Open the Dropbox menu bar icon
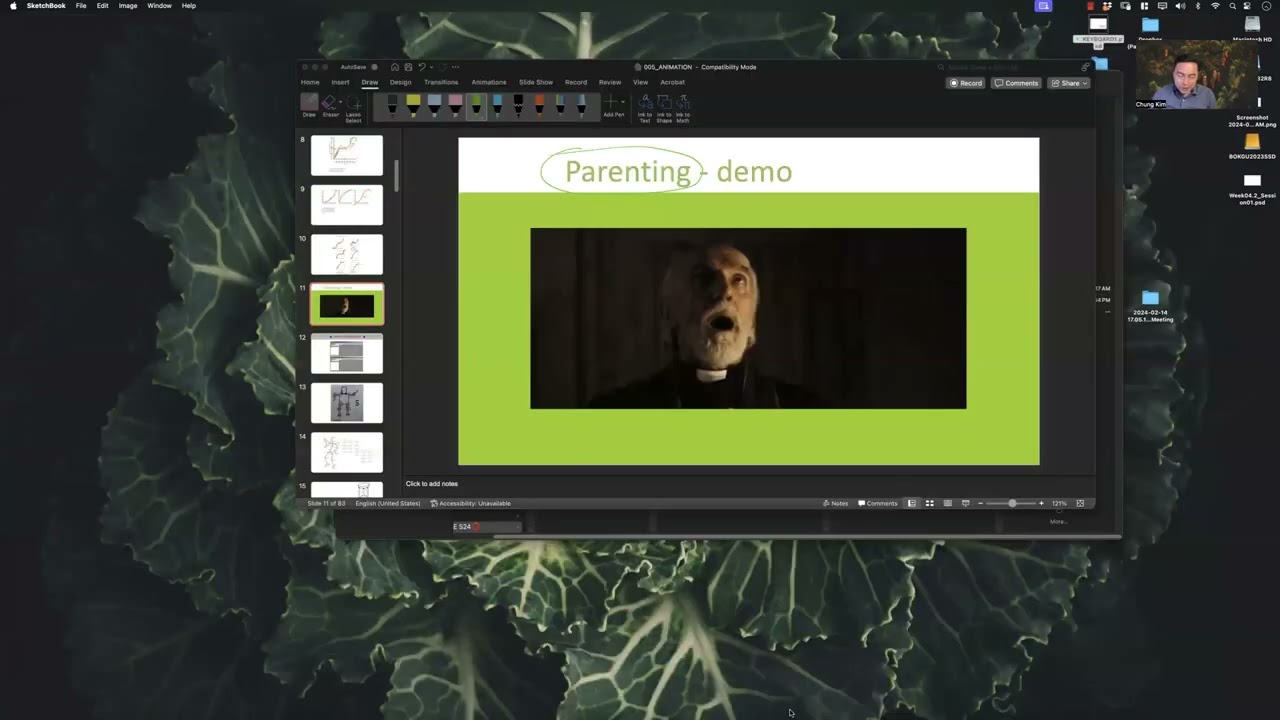This screenshot has height=720, width=1280. click(x=1106, y=6)
